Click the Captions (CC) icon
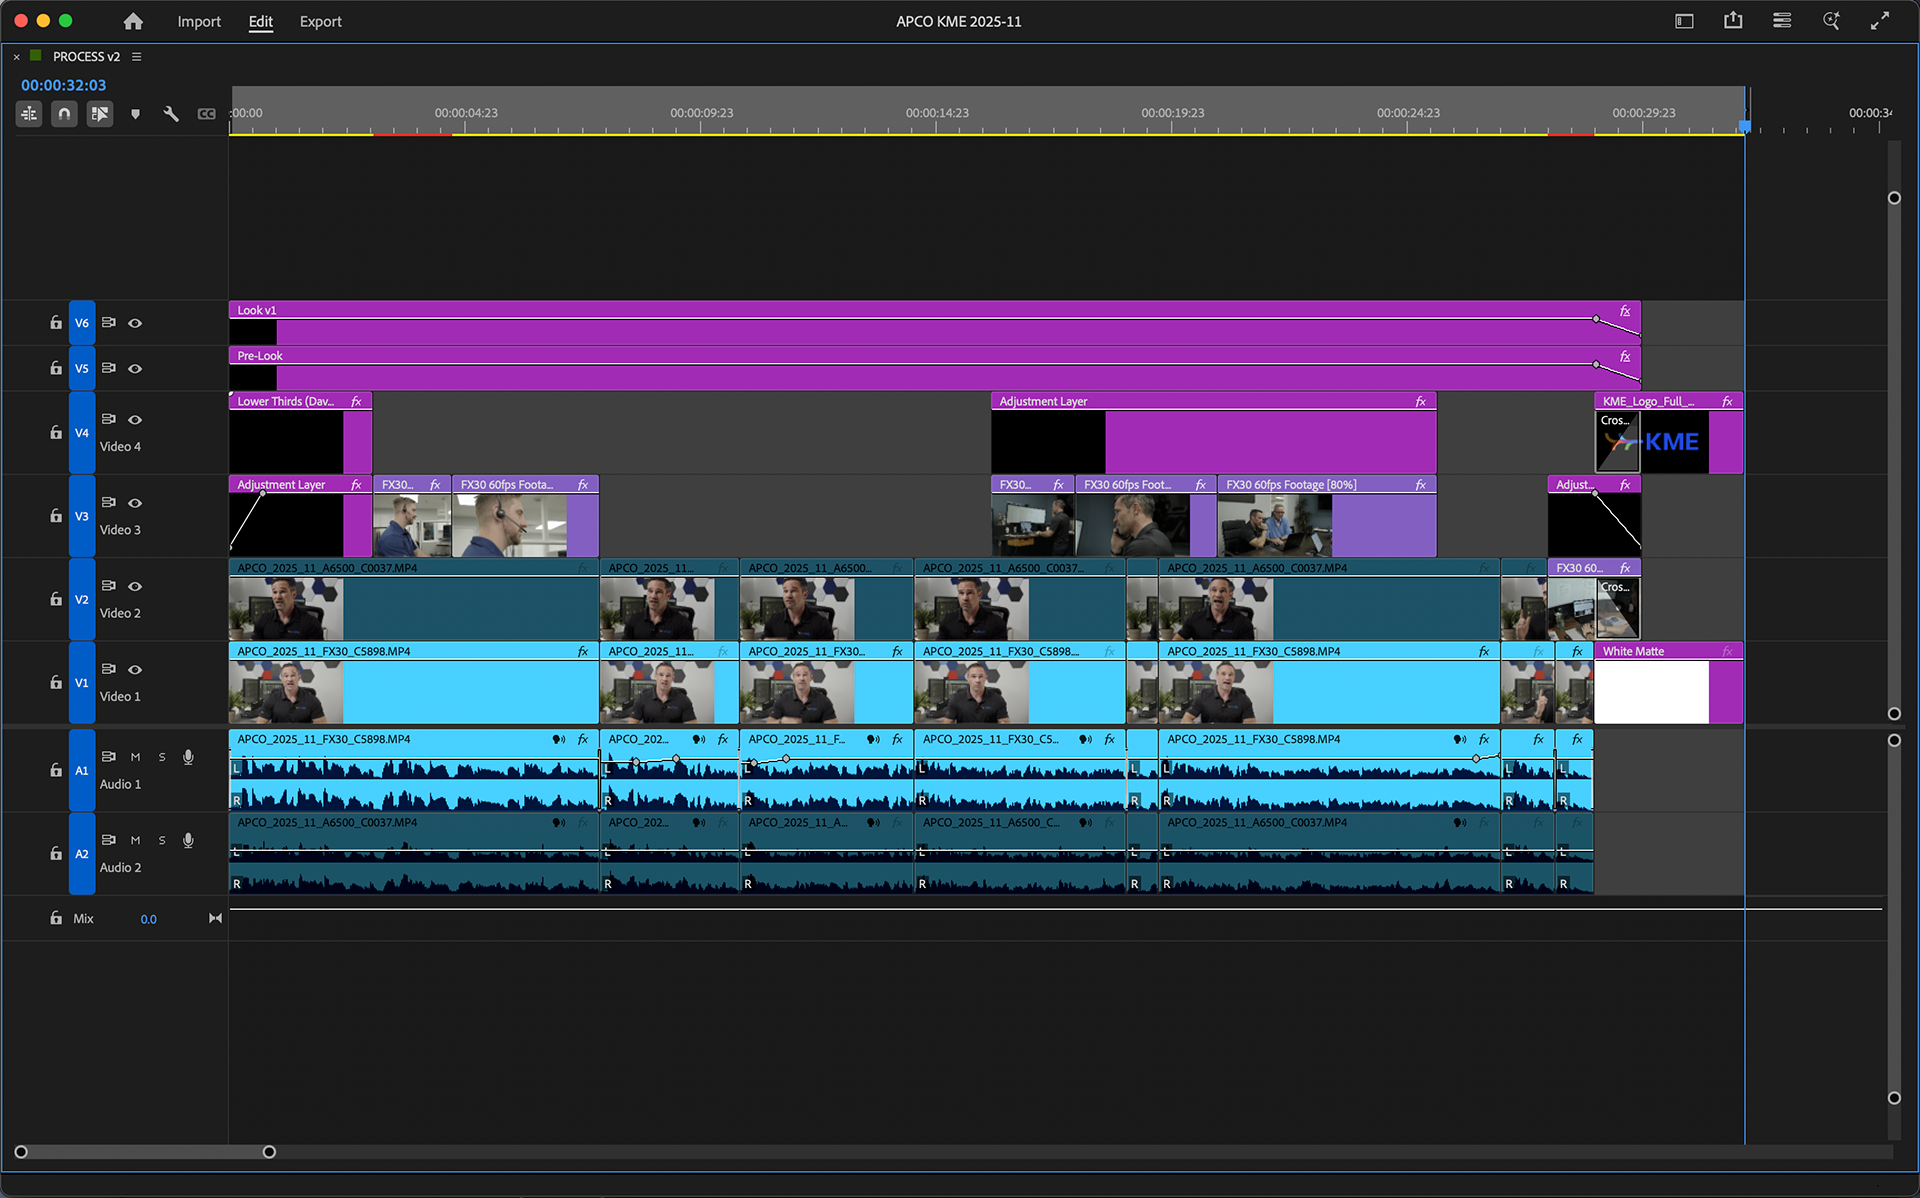 point(207,113)
